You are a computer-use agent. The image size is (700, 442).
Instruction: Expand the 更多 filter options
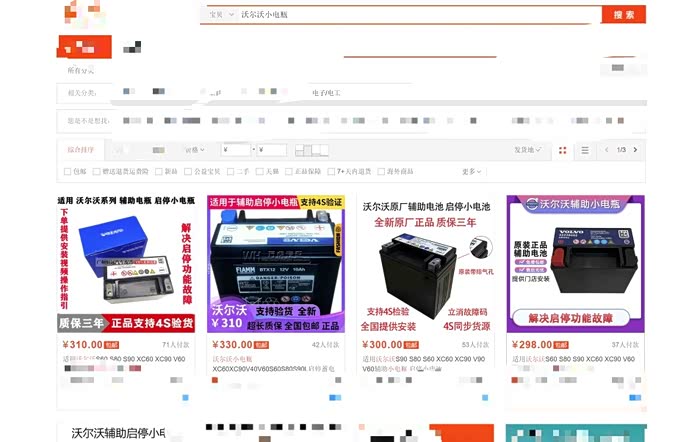coord(471,171)
